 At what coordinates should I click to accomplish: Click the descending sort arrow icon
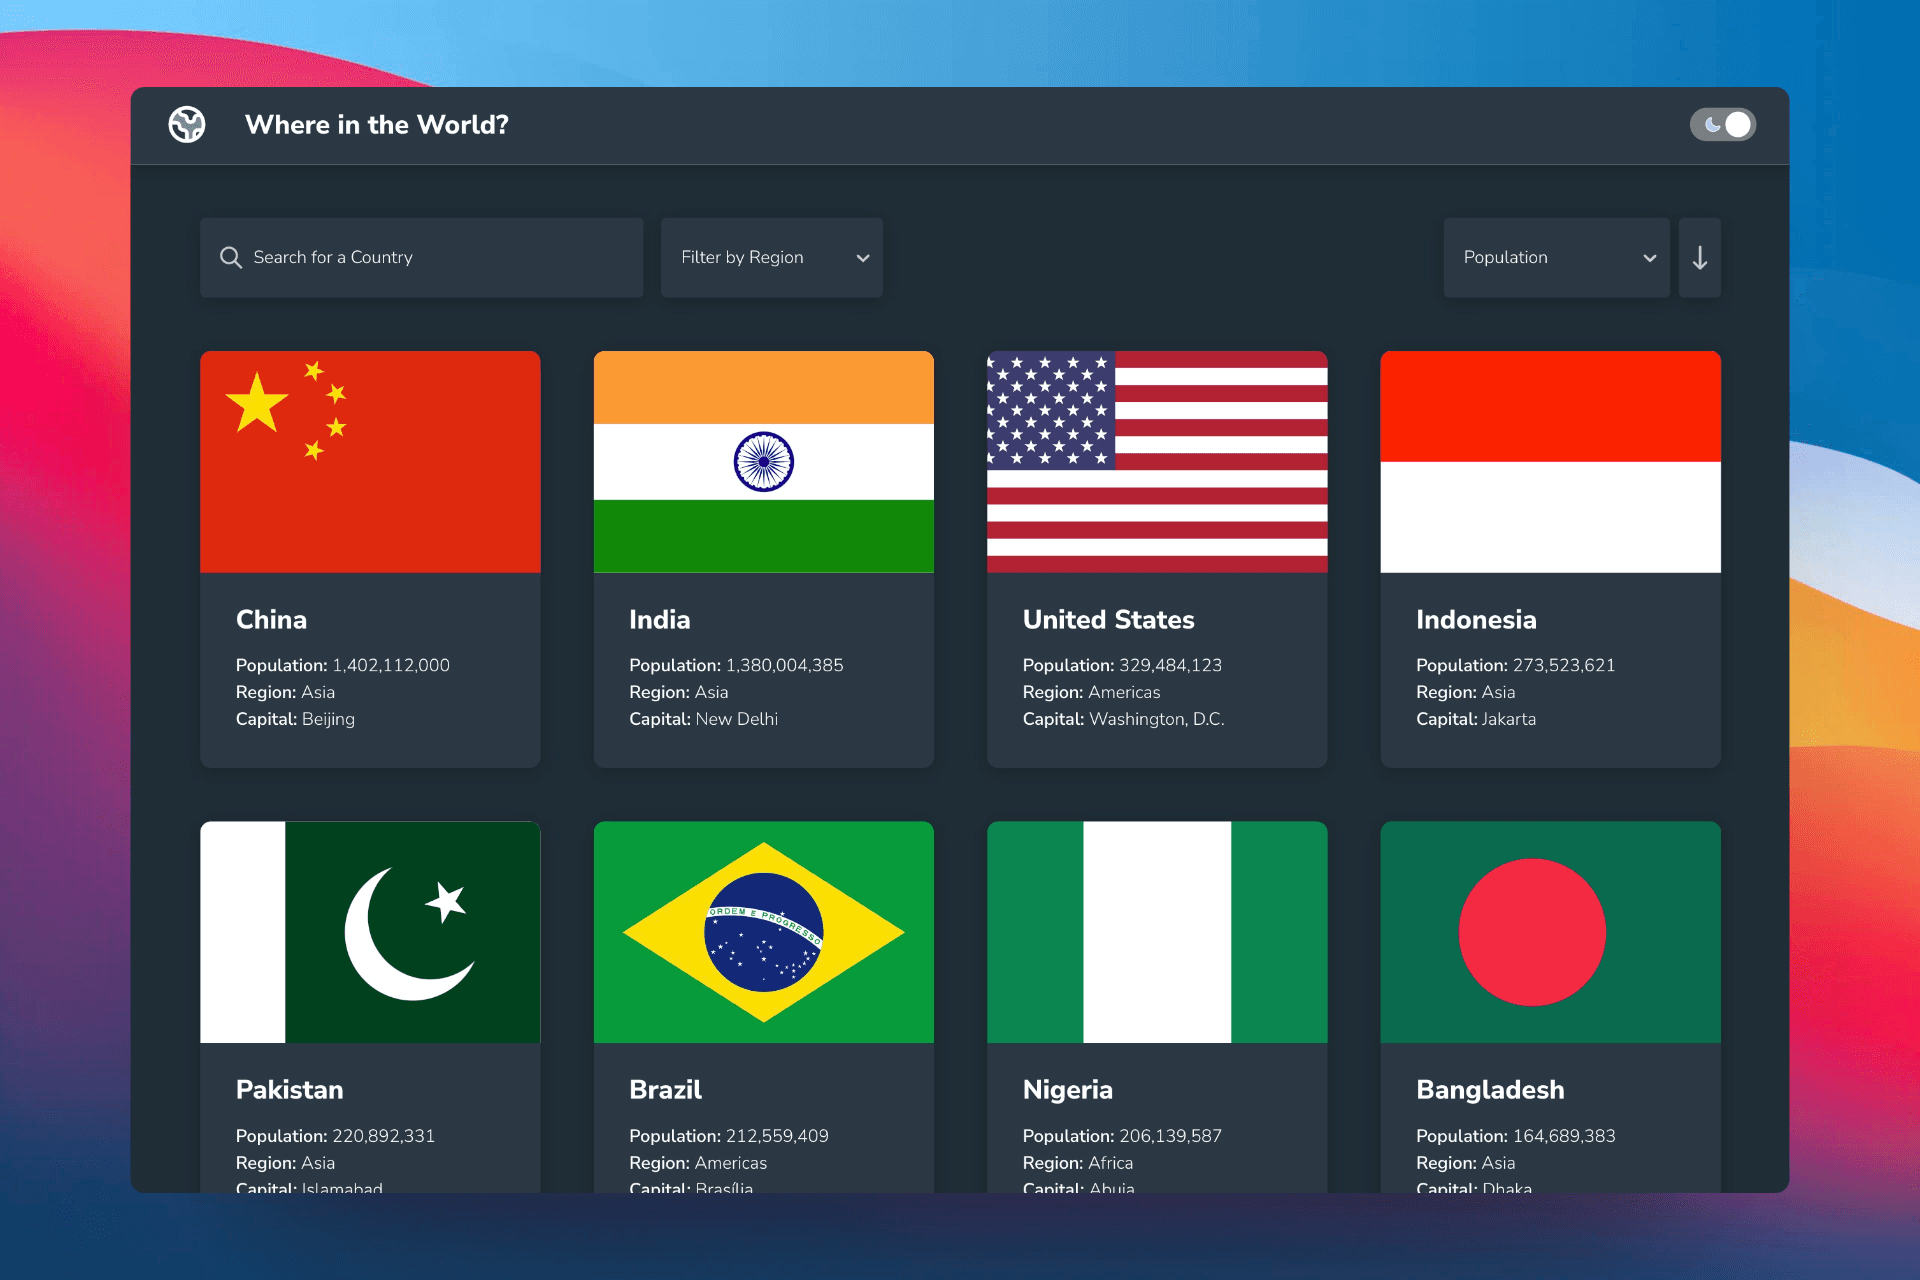[1703, 259]
